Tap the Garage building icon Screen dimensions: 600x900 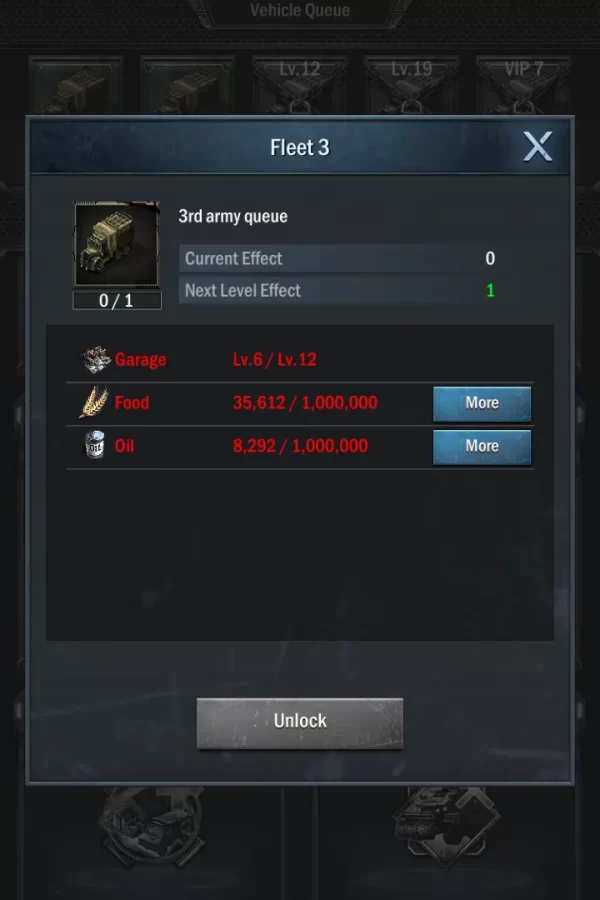point(95,360)
